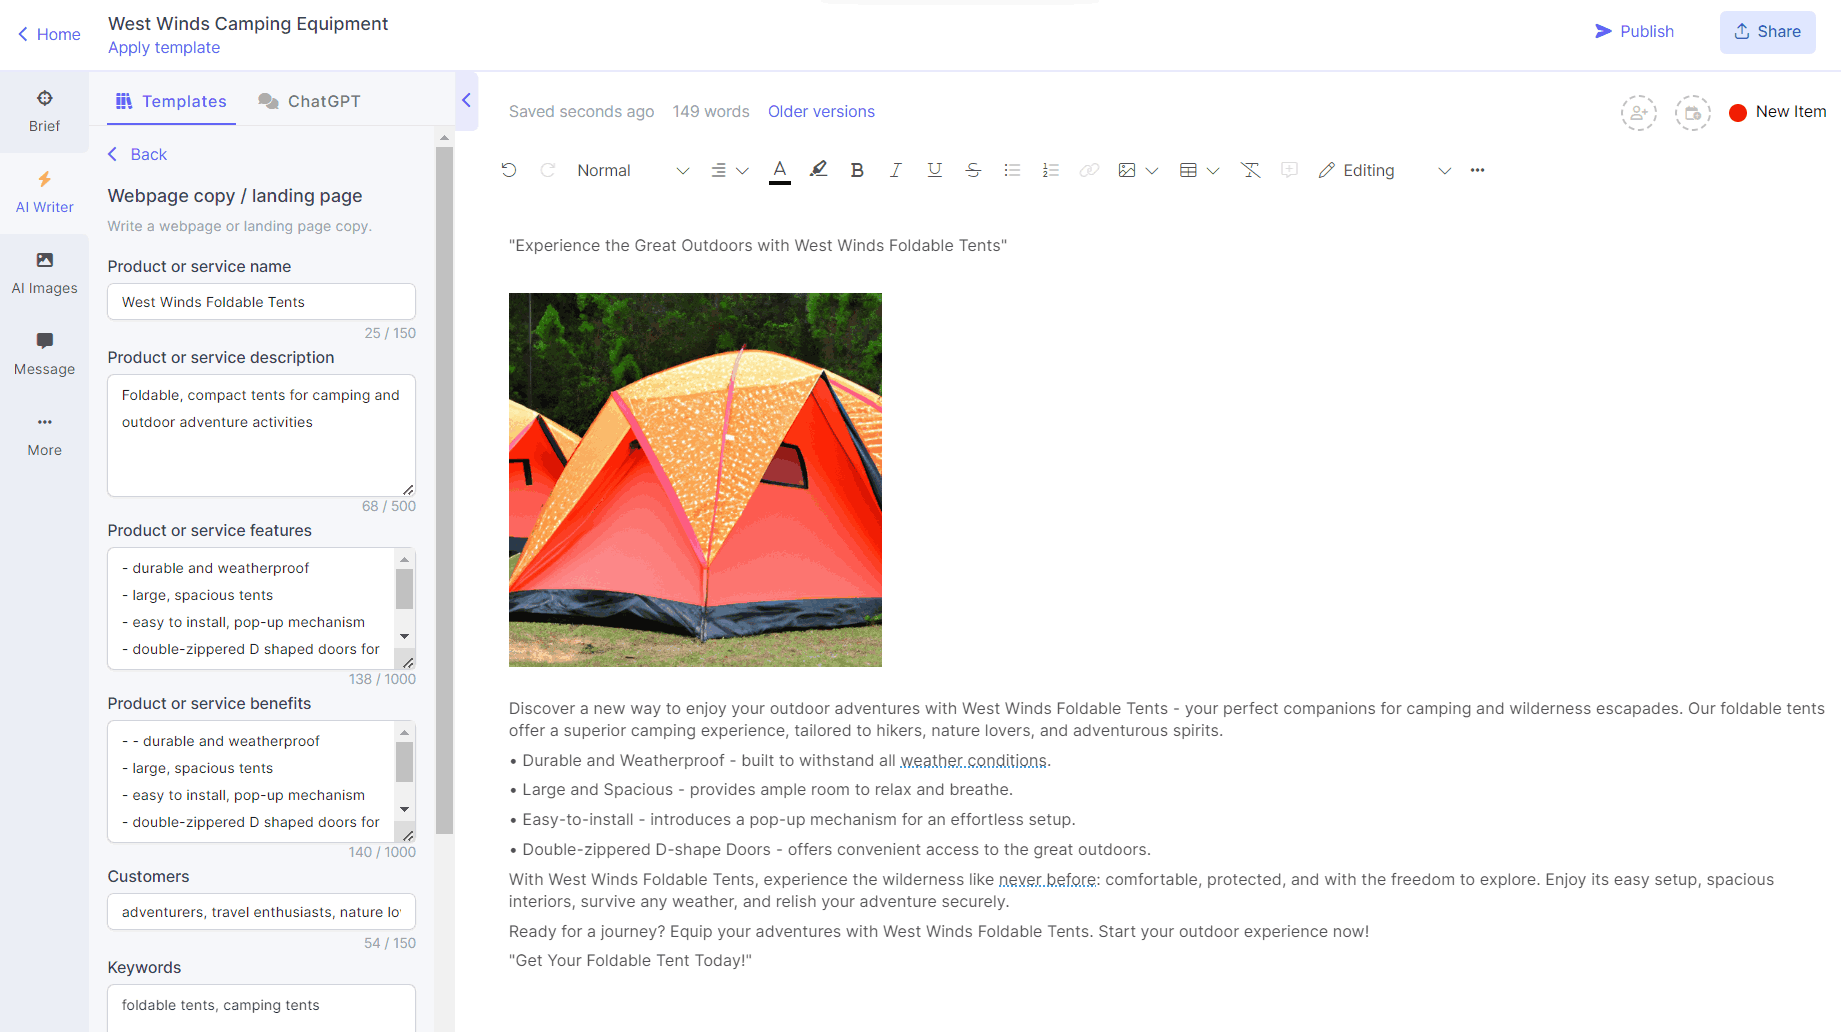The width and height of the screenshot is (1841, 1032).
Task: Toggle underline formatting
Action: click(934, 170)
